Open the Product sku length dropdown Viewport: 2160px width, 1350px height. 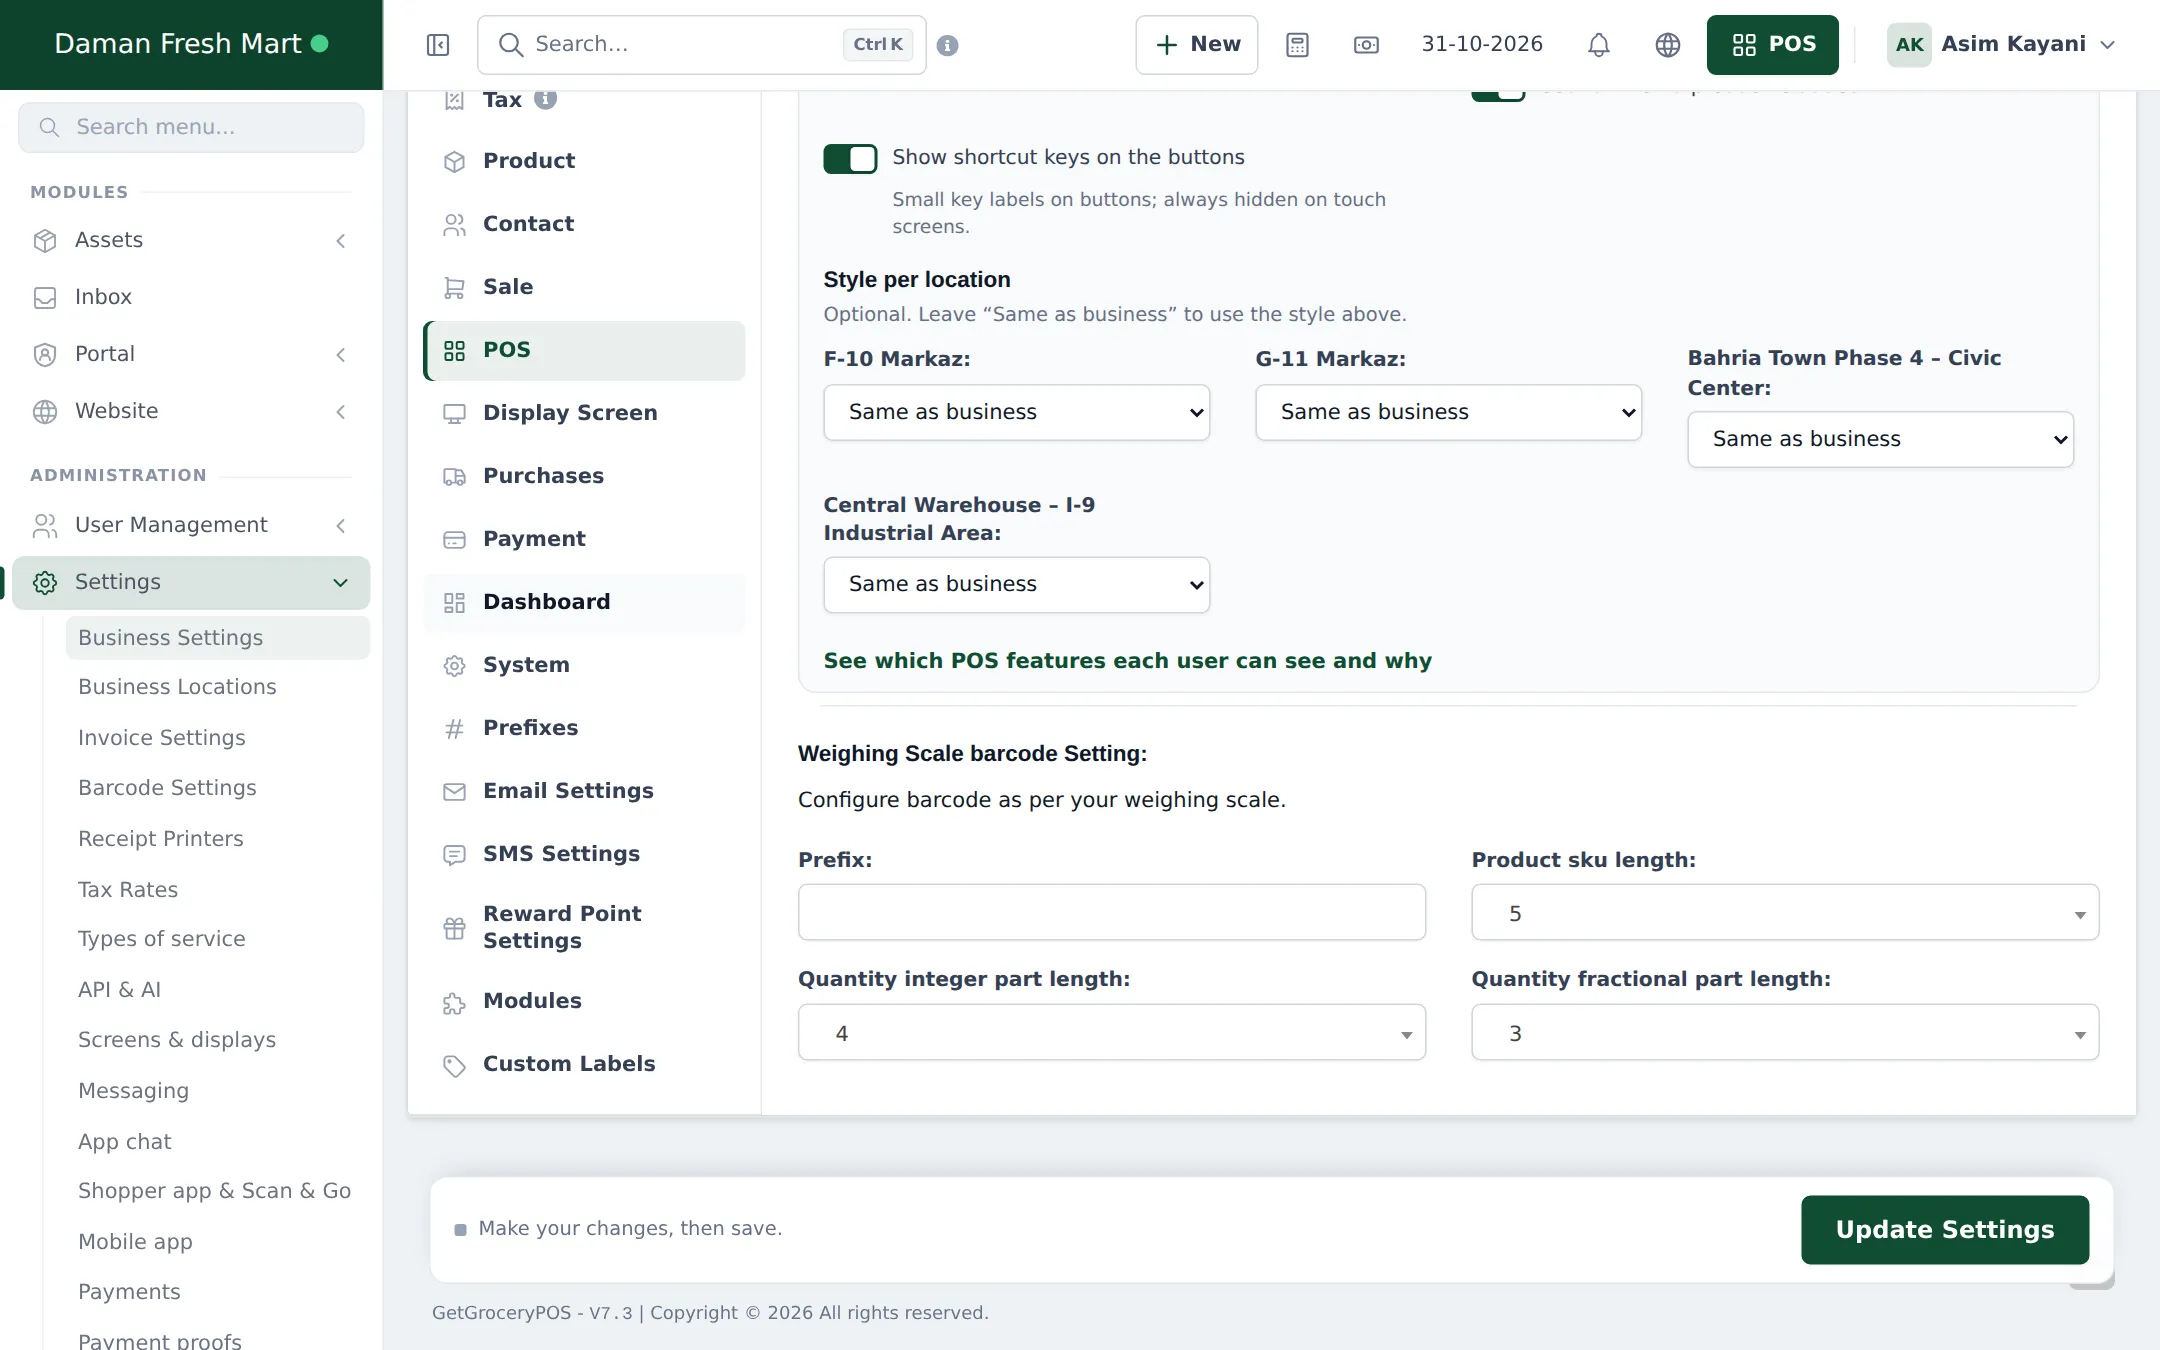click(1784, 912)
